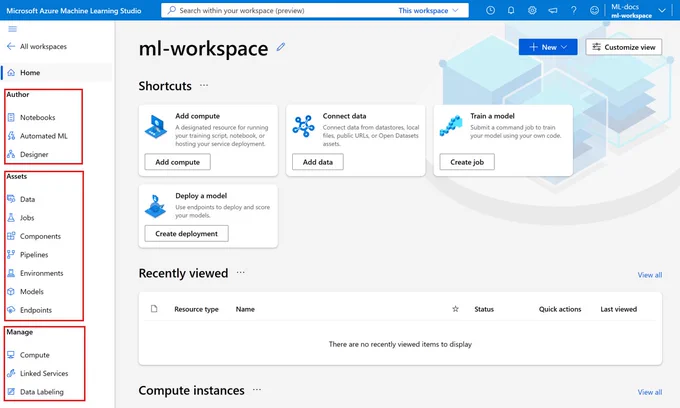Go back to All workspaces
Image resolution: width=680 pixels, height=408 pixels.
37,46
